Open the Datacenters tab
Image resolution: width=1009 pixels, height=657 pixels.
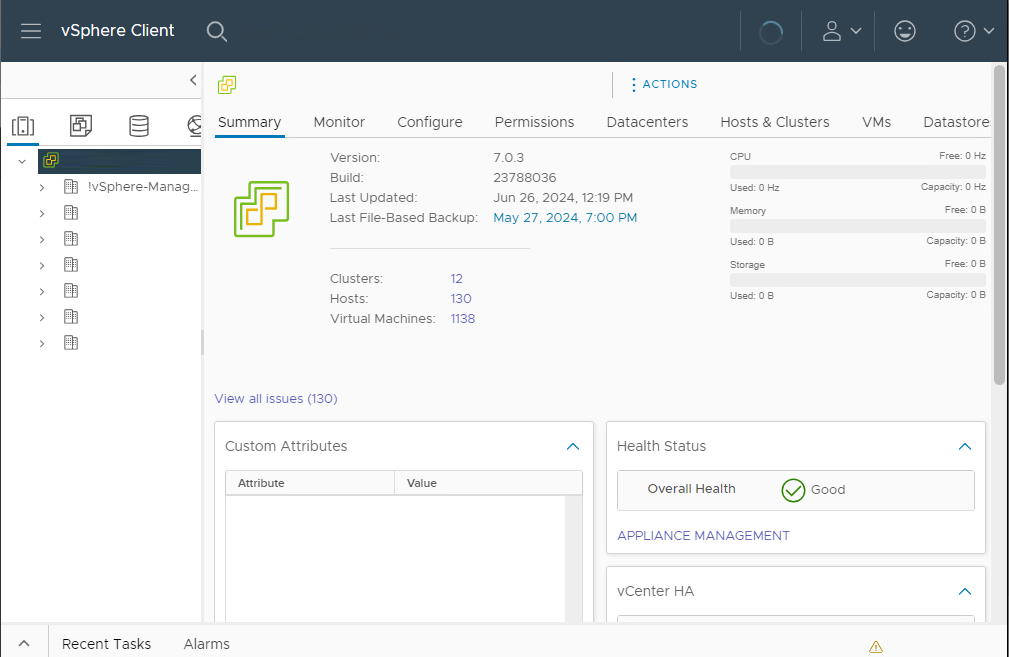647,122
